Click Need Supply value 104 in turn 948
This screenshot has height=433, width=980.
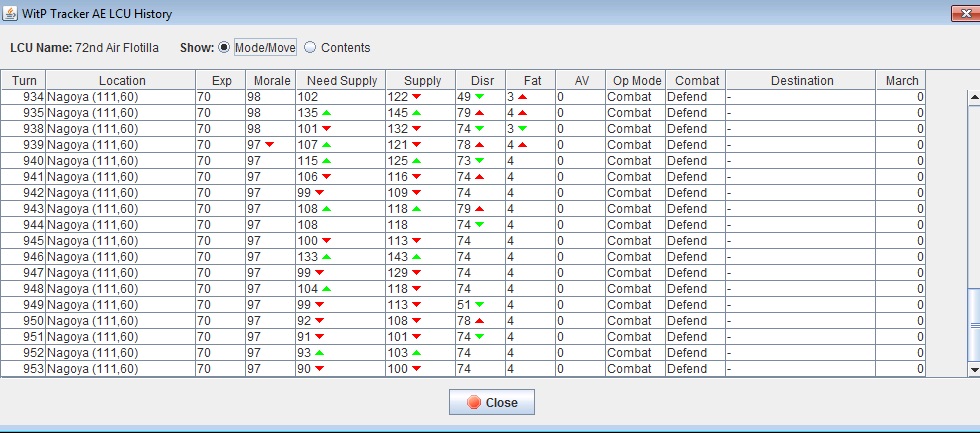341,289
